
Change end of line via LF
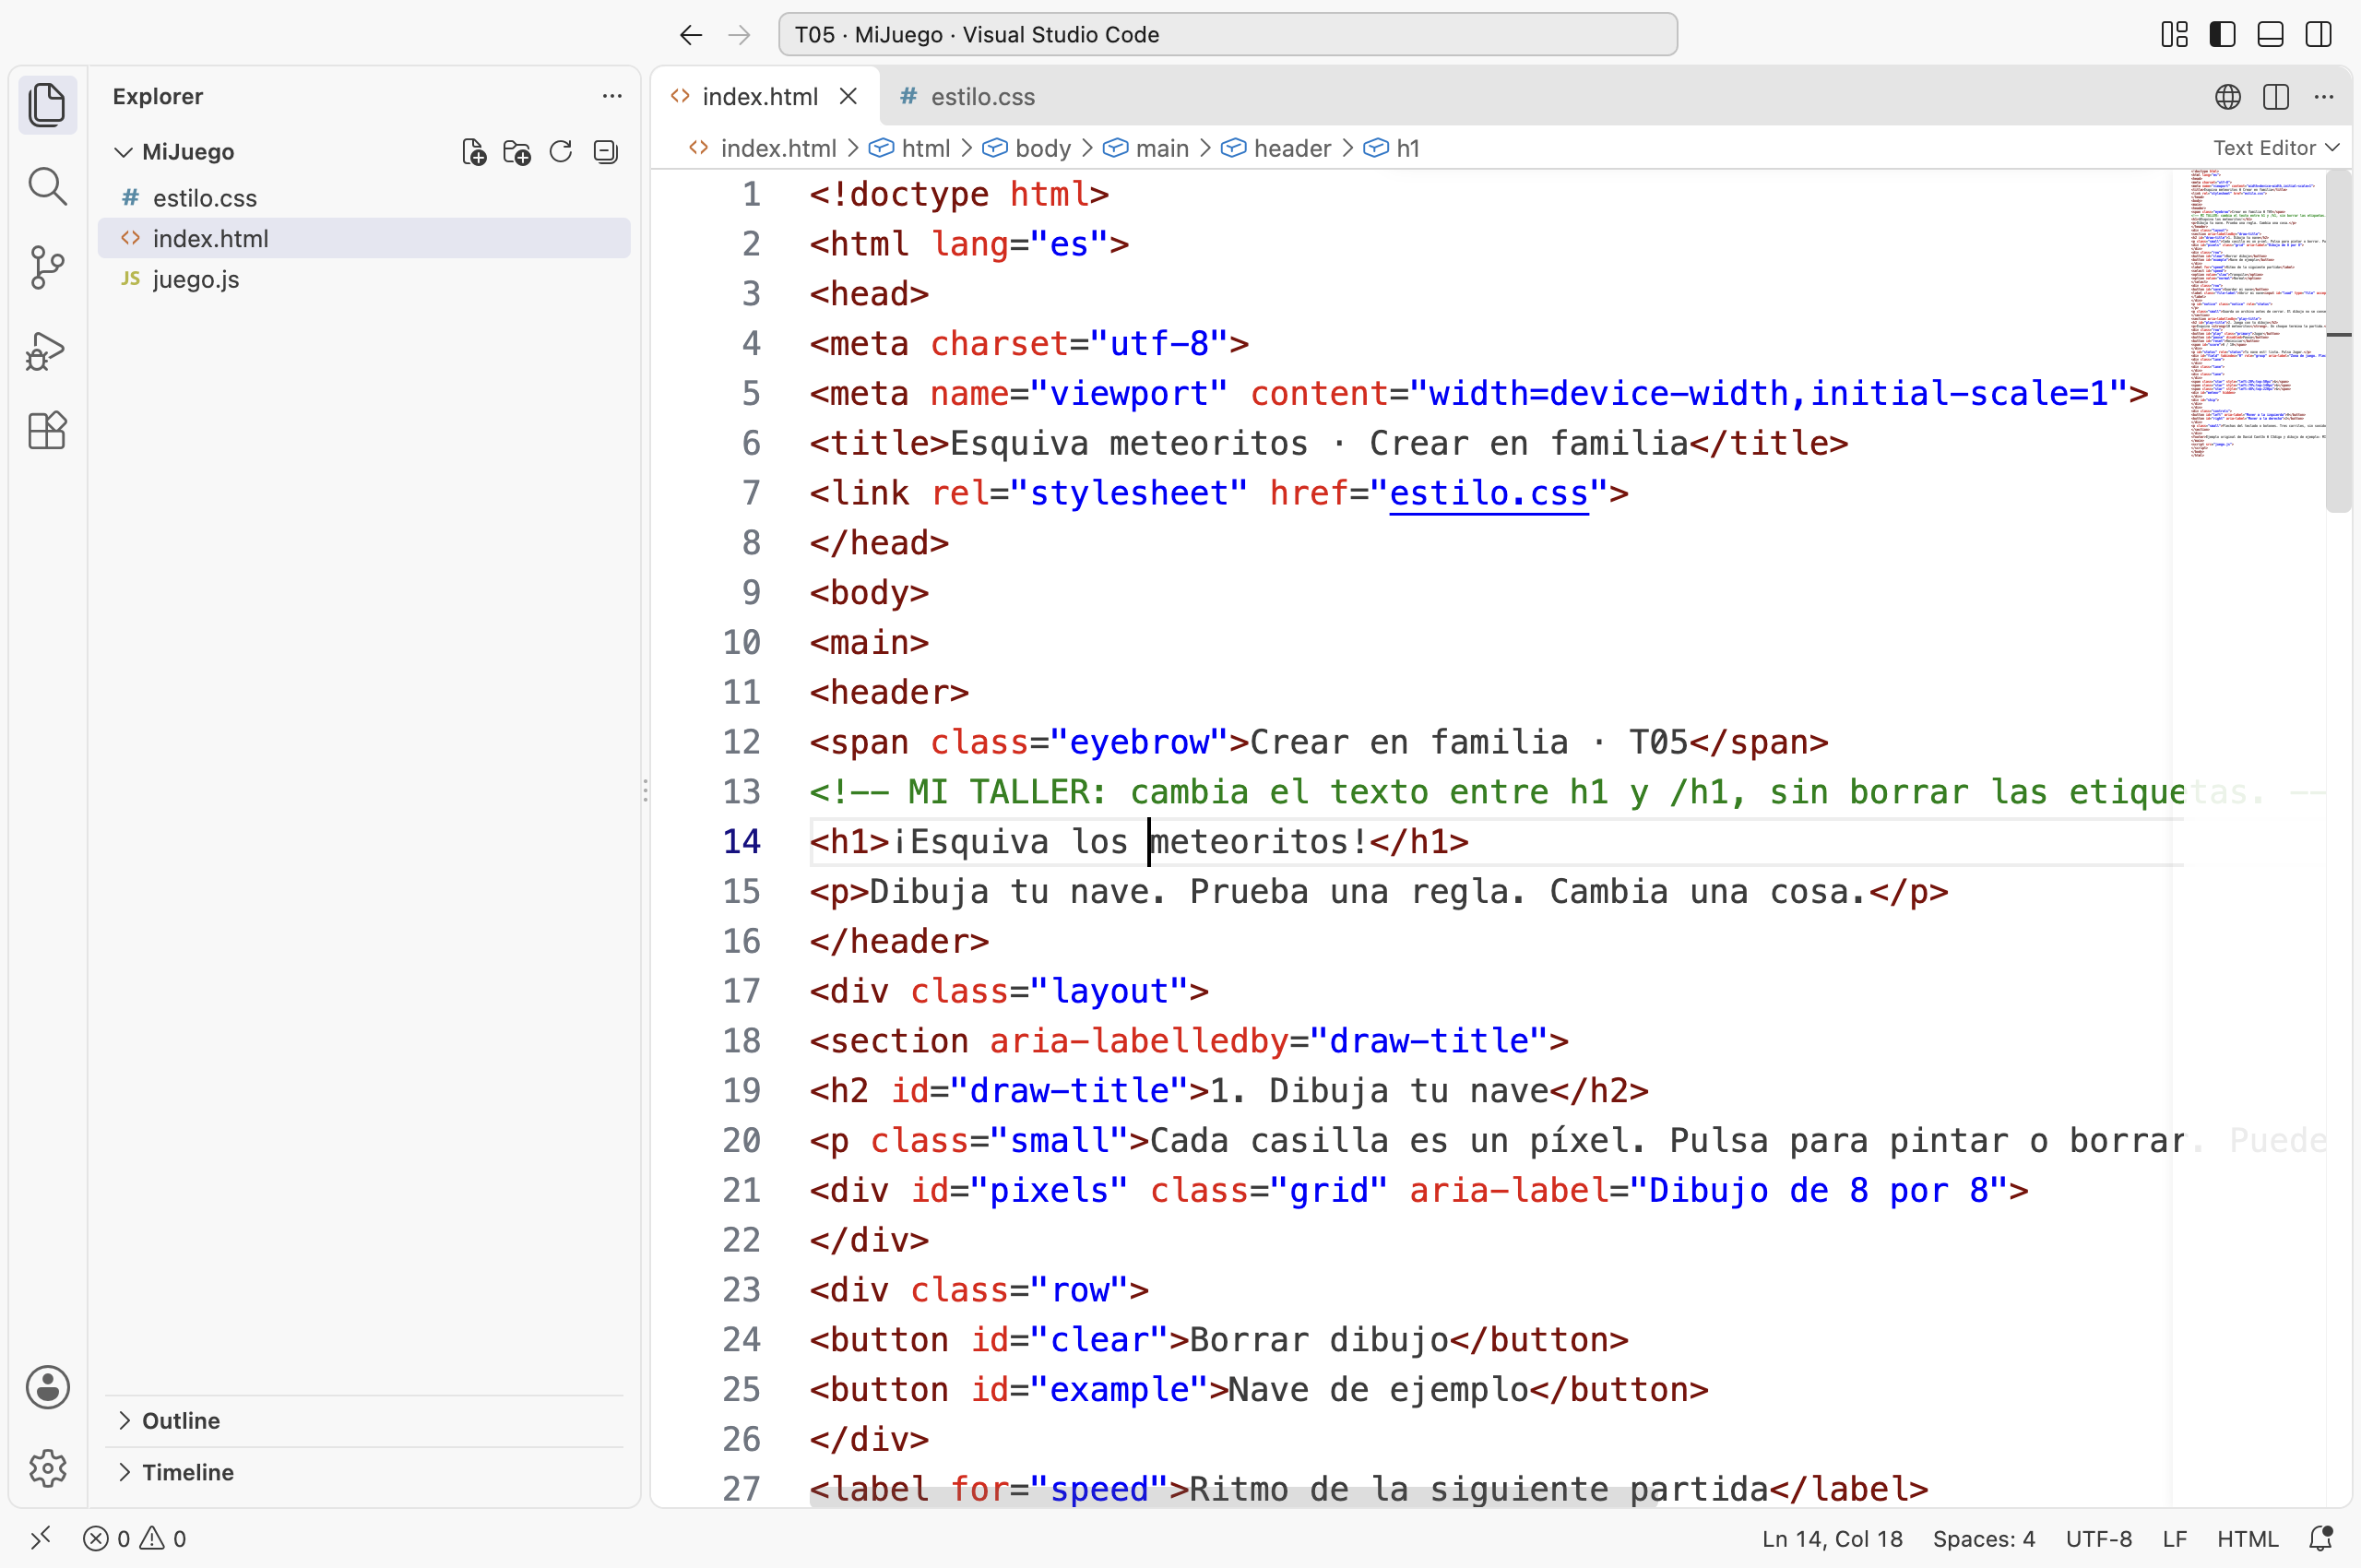pyautogui.click(x=2174, y=1538)
